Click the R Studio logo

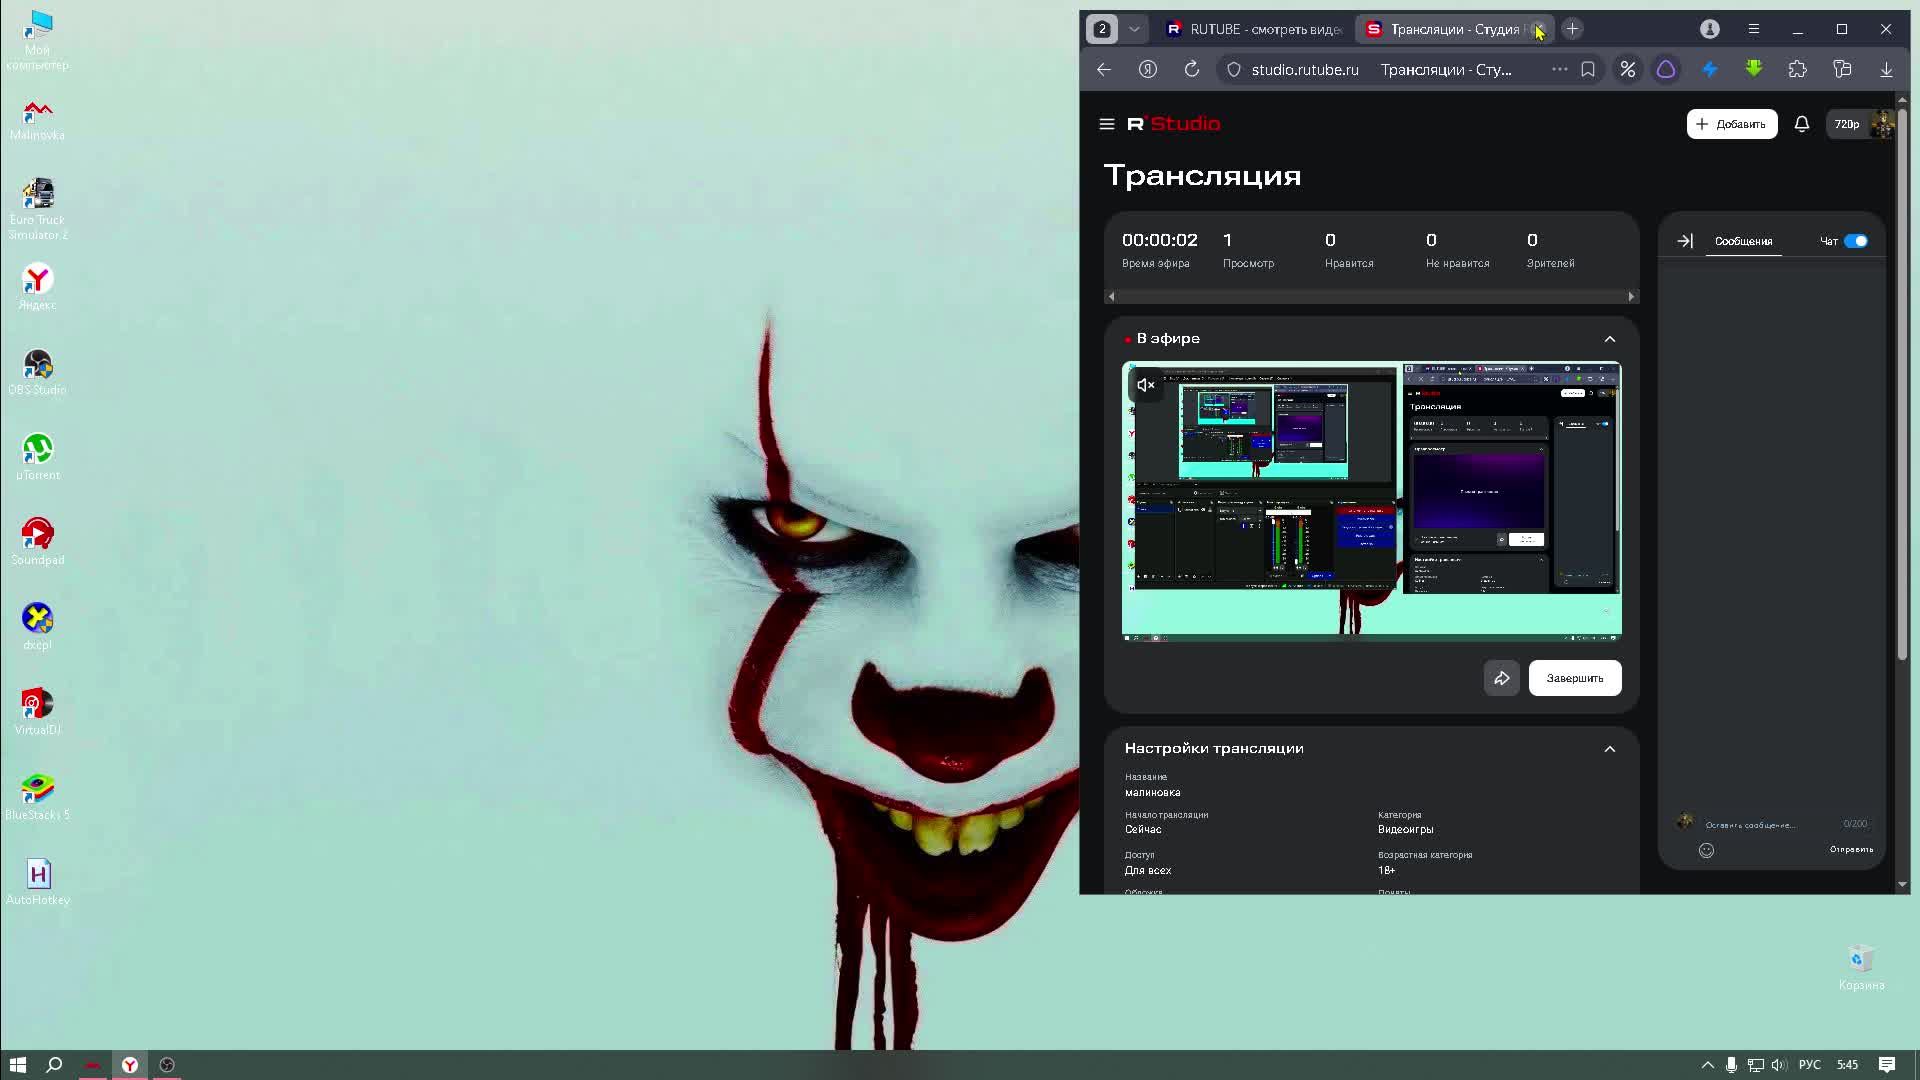(x=1174, y=124)
